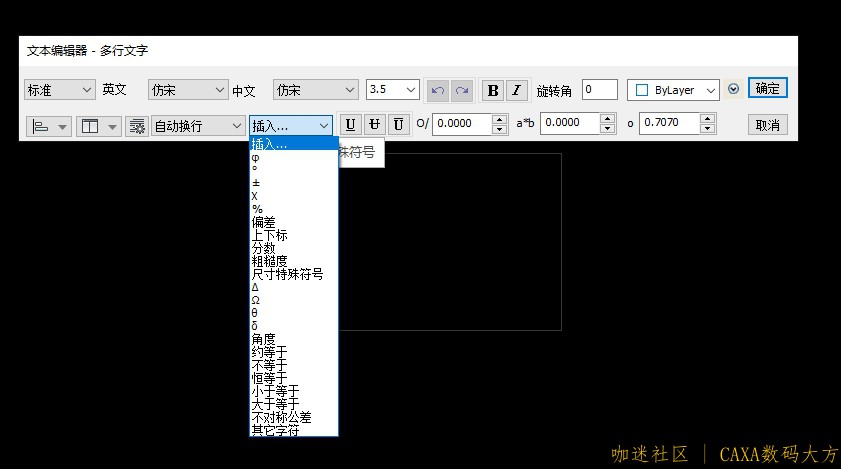Viewport: 841px width, 469px height.
Task: Toggle italic text formatting
Action: point(516,90)
